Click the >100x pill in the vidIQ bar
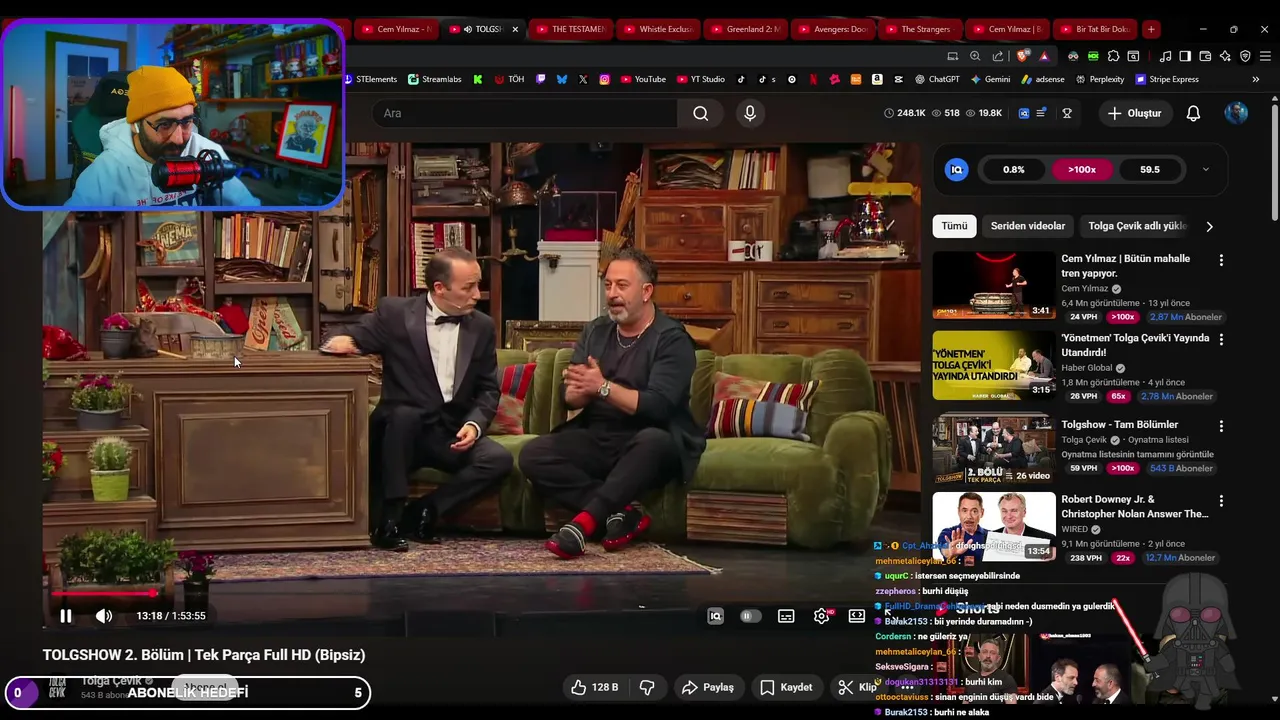 [1082, 170]
